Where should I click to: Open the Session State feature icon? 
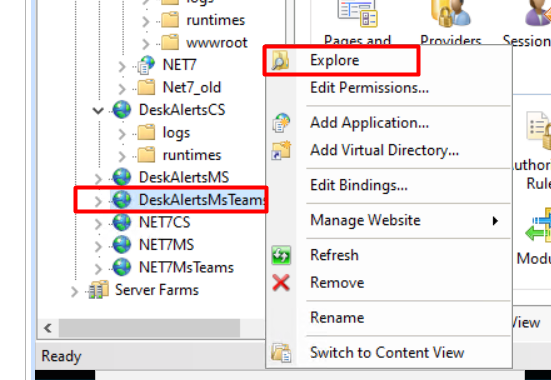(x=538, y=13)
